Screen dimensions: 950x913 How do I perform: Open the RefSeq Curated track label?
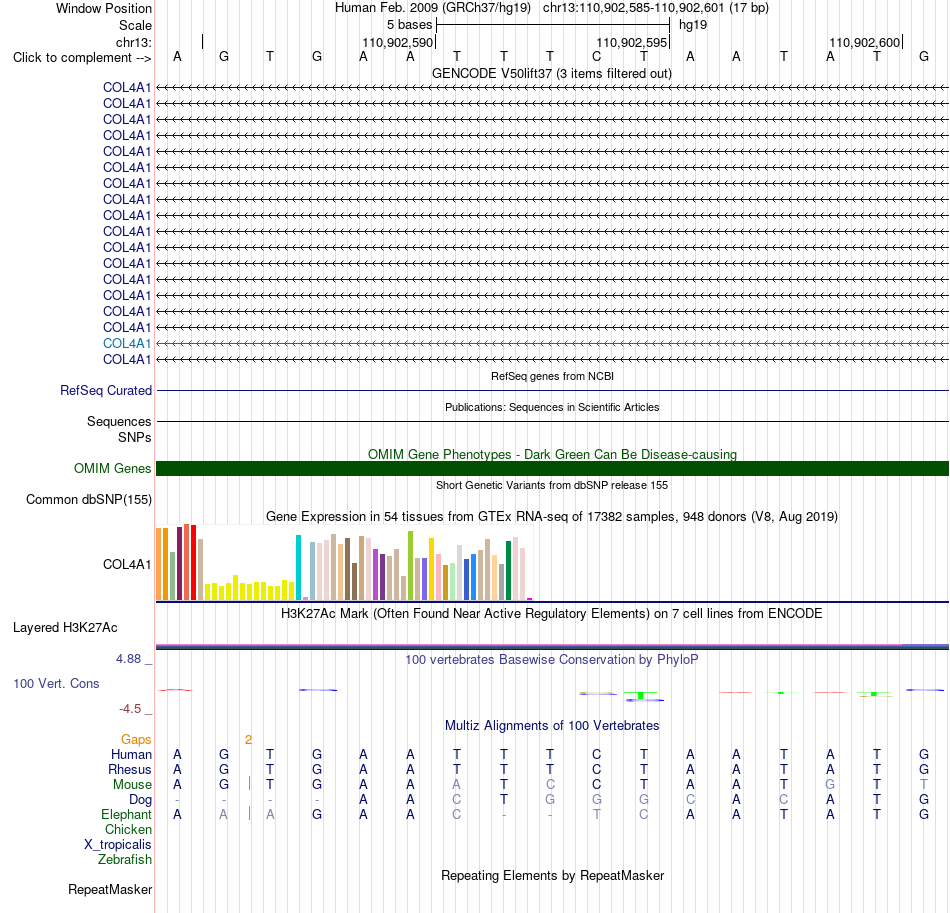click(x=105, y=391)
